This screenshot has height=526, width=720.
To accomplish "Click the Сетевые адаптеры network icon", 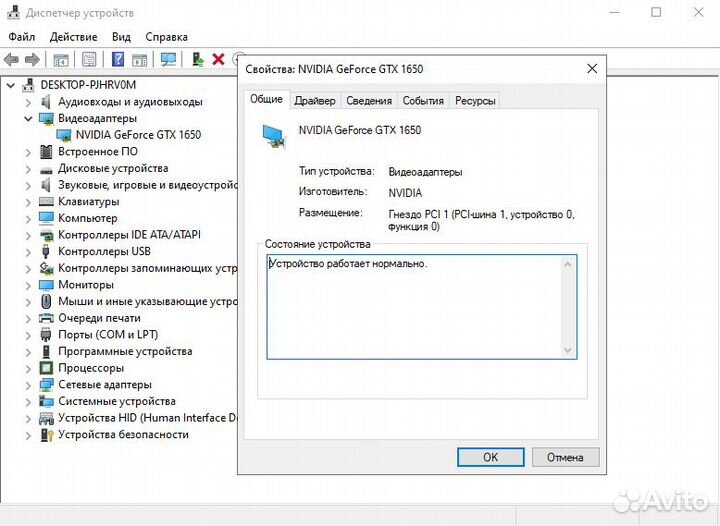I will click(x=46, y=385).
